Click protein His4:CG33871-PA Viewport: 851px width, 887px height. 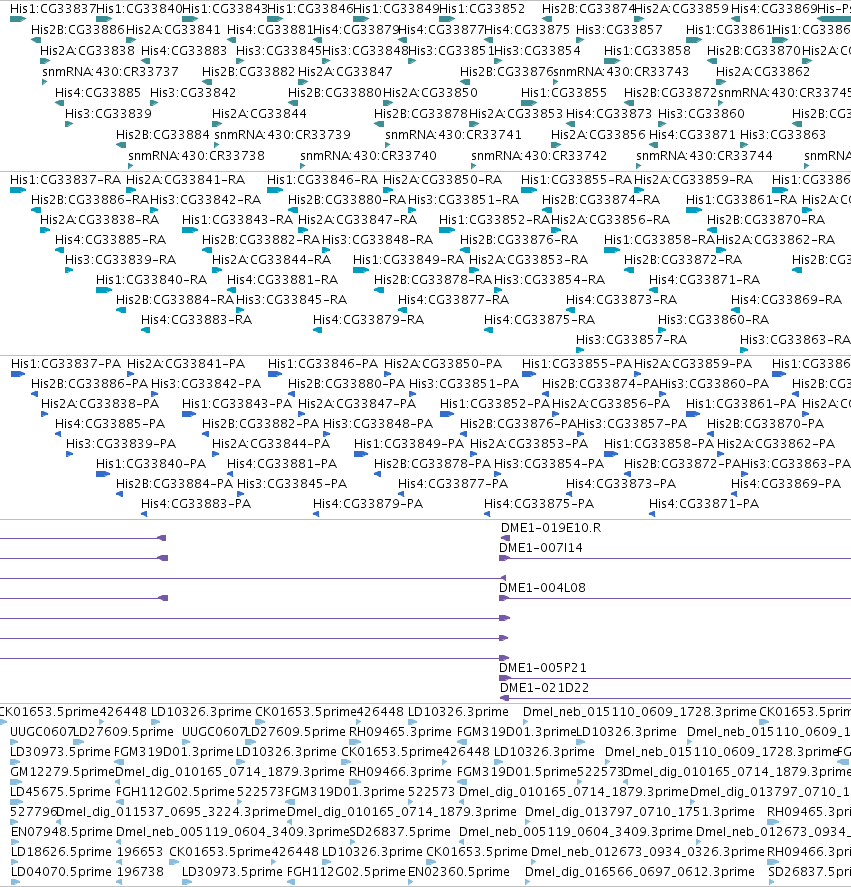[704, 503]
